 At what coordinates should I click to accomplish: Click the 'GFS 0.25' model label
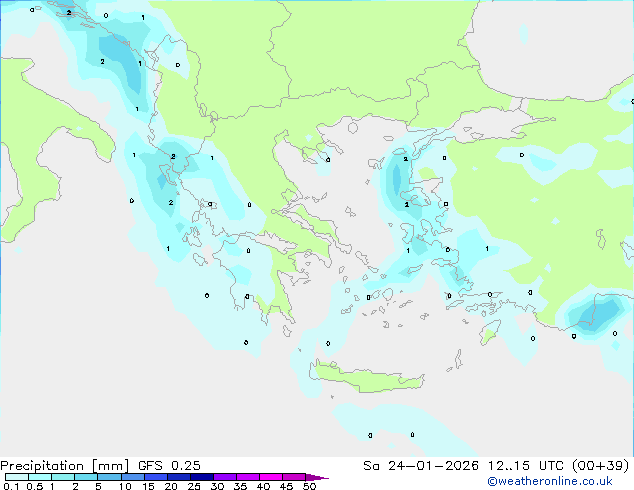point(169,466)
